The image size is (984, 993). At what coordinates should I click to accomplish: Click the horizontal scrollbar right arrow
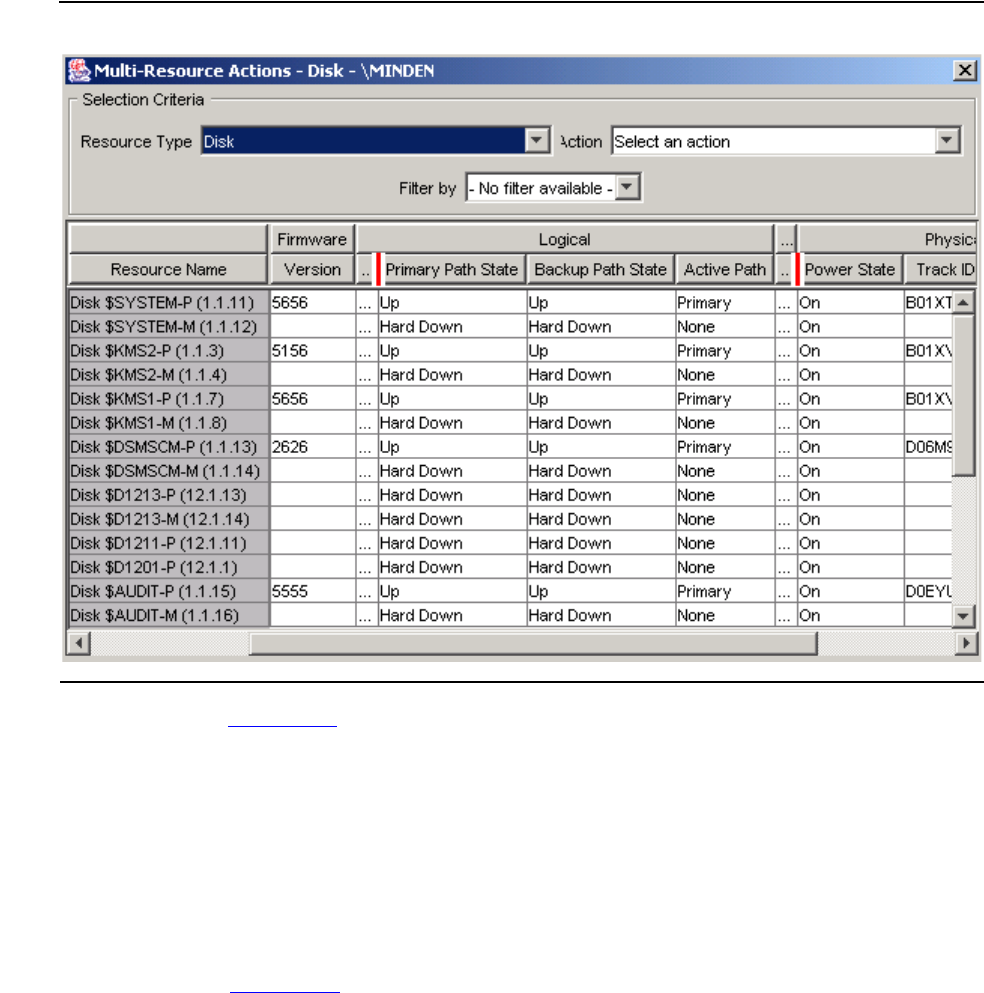coord(965,643)
